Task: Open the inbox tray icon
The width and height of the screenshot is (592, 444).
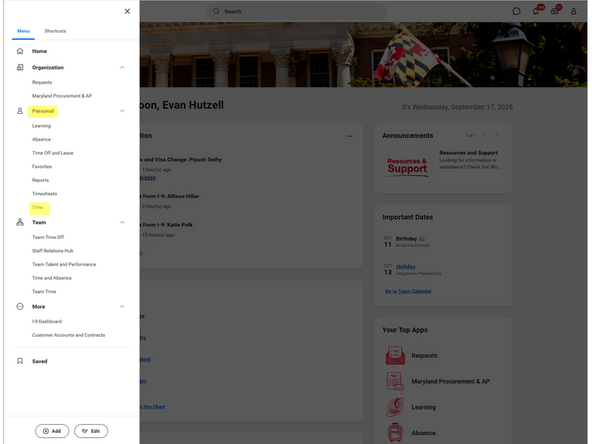Action: 555,11
